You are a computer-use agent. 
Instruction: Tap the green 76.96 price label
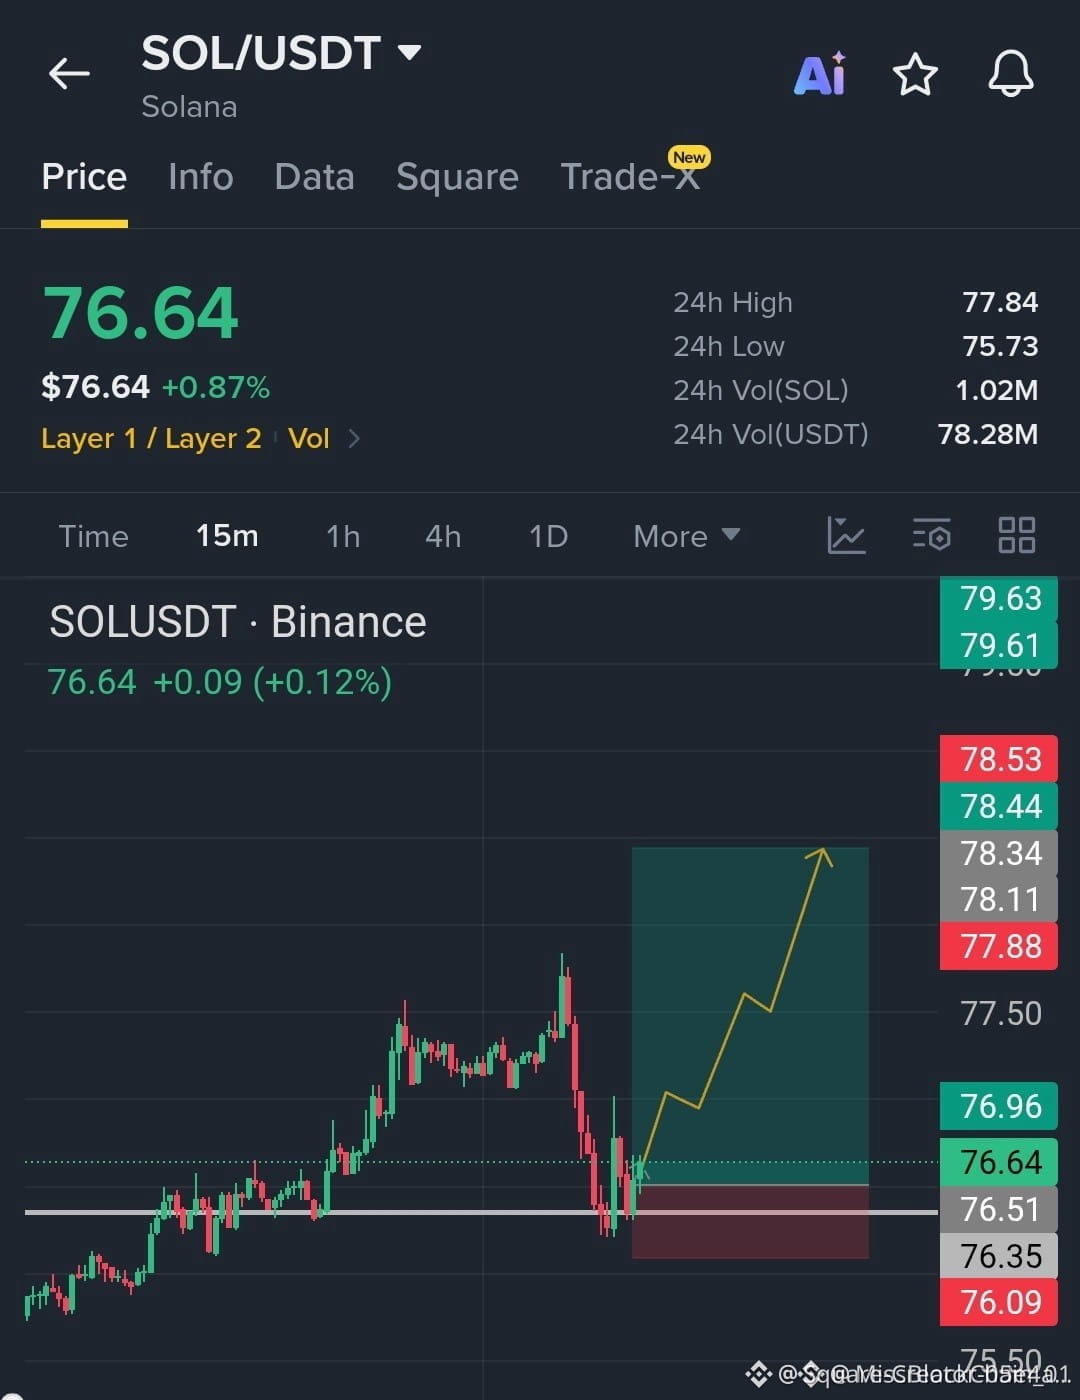click(x=999, y=1106)
